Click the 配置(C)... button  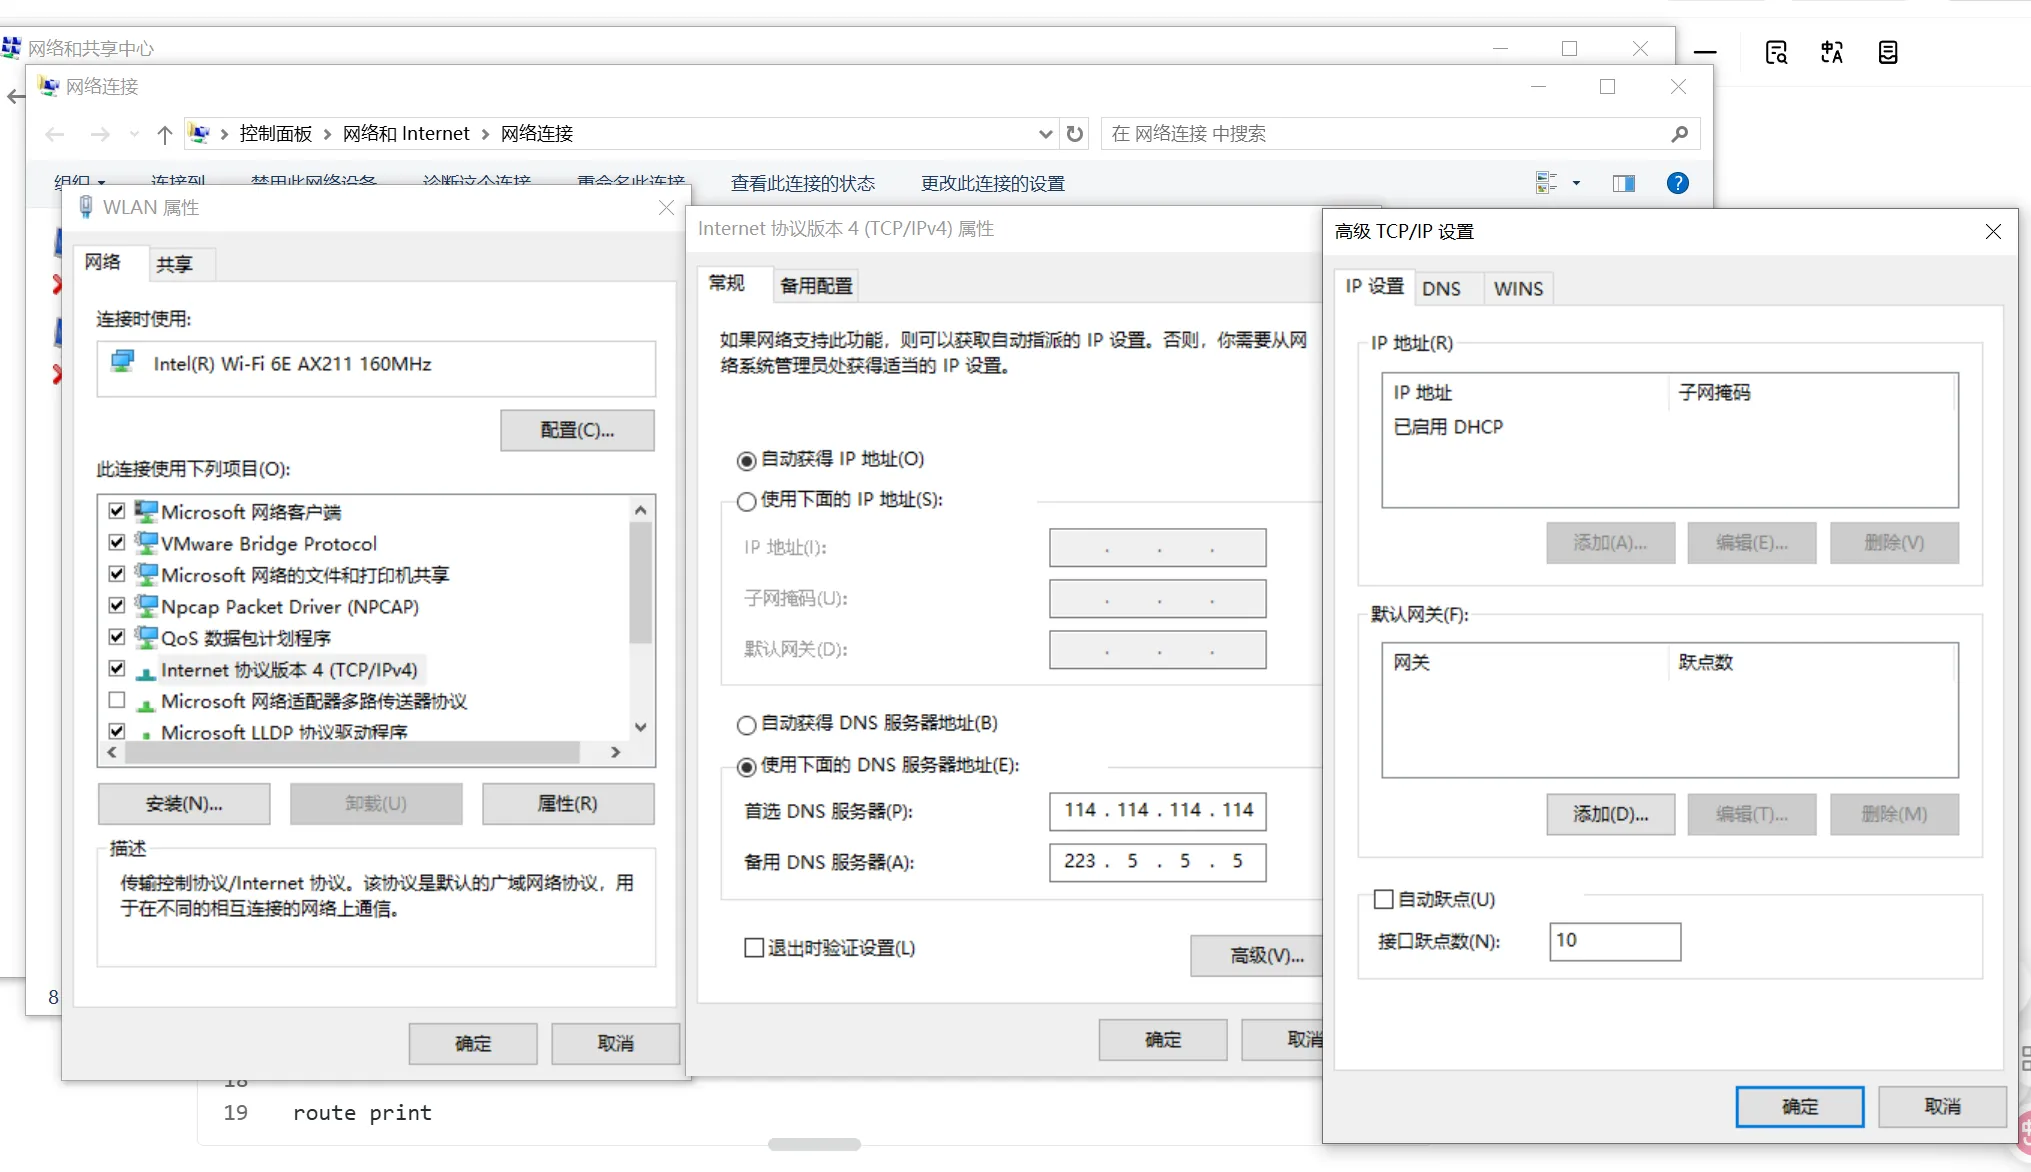click(577, 430)
